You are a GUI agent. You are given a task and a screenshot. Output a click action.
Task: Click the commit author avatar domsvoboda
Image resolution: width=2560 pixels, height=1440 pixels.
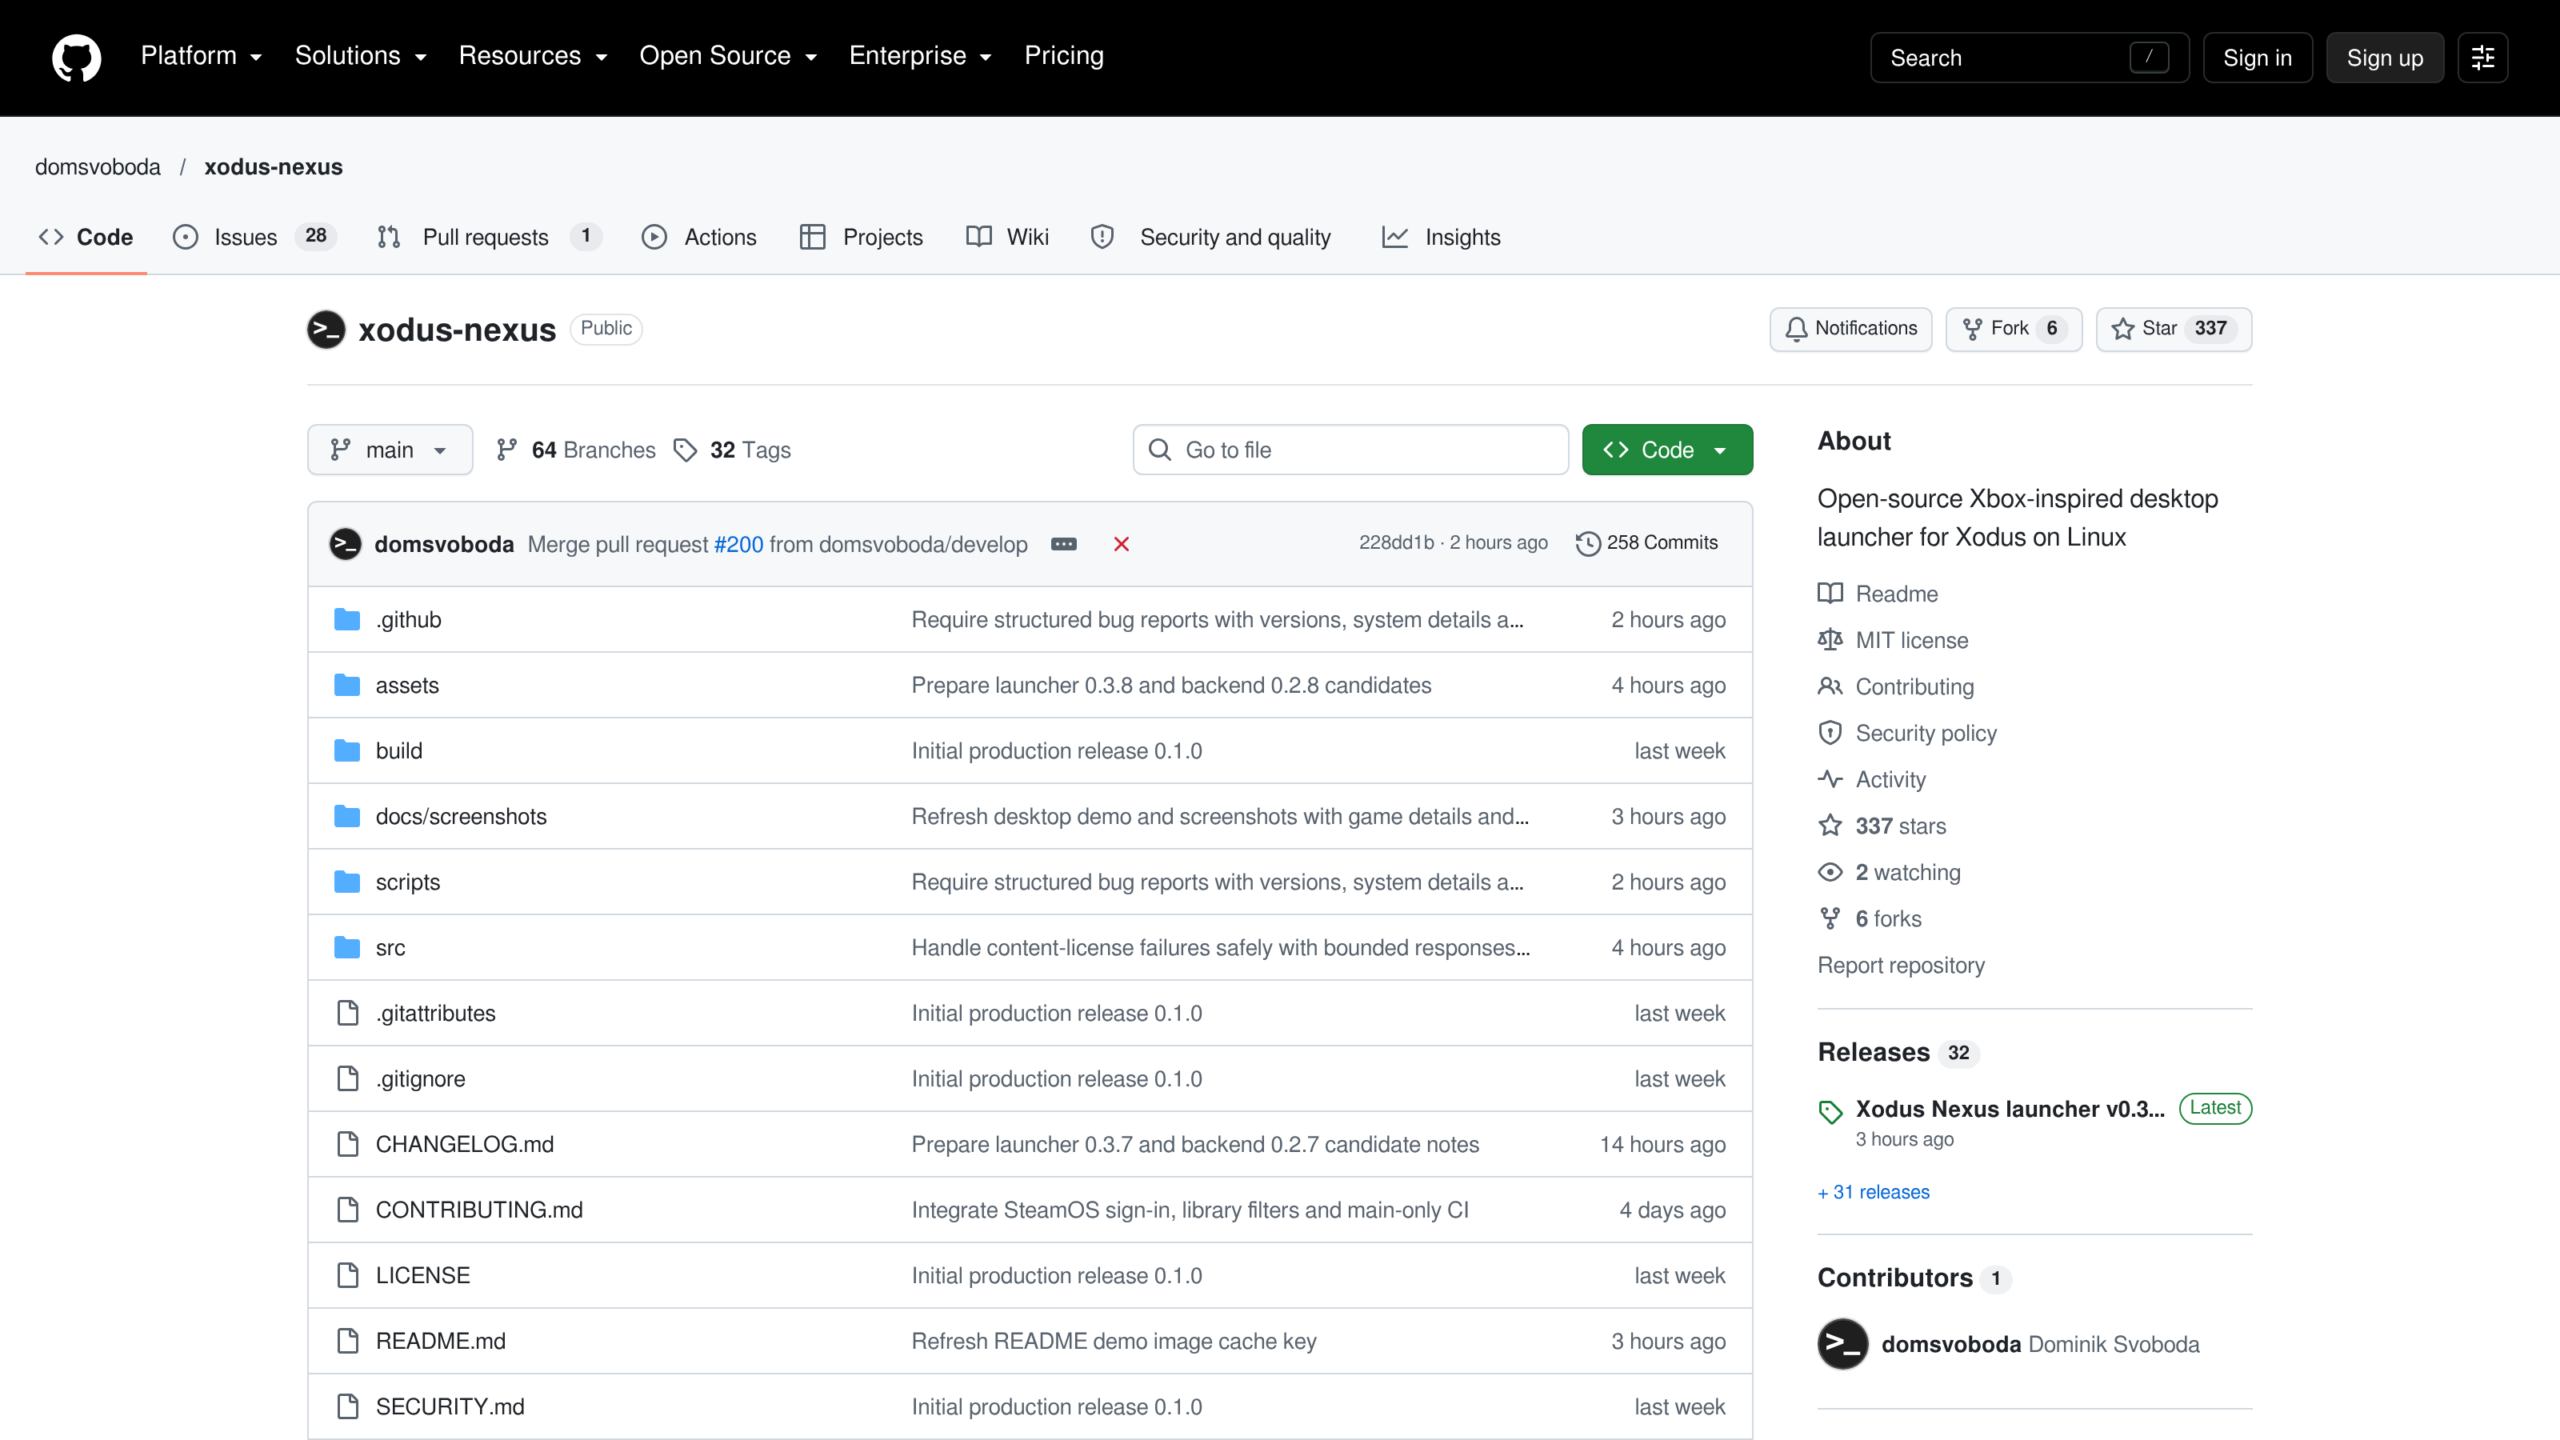(x=345, y=544)
